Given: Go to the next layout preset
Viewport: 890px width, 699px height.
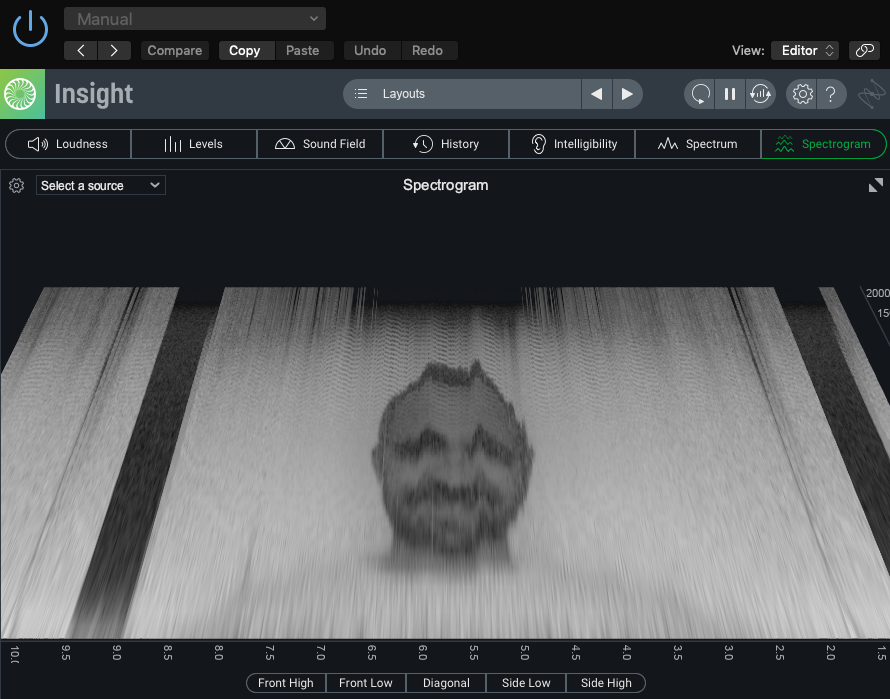Looking at the screenshot, I should (x=627, y=94).
